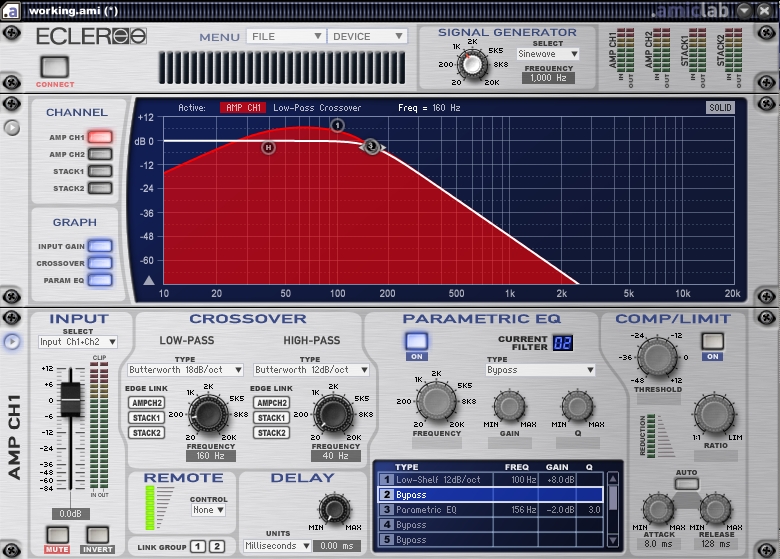Click graph node 3 marker
Viewport: 780px width, 559px height.
(x=371, y=146)
